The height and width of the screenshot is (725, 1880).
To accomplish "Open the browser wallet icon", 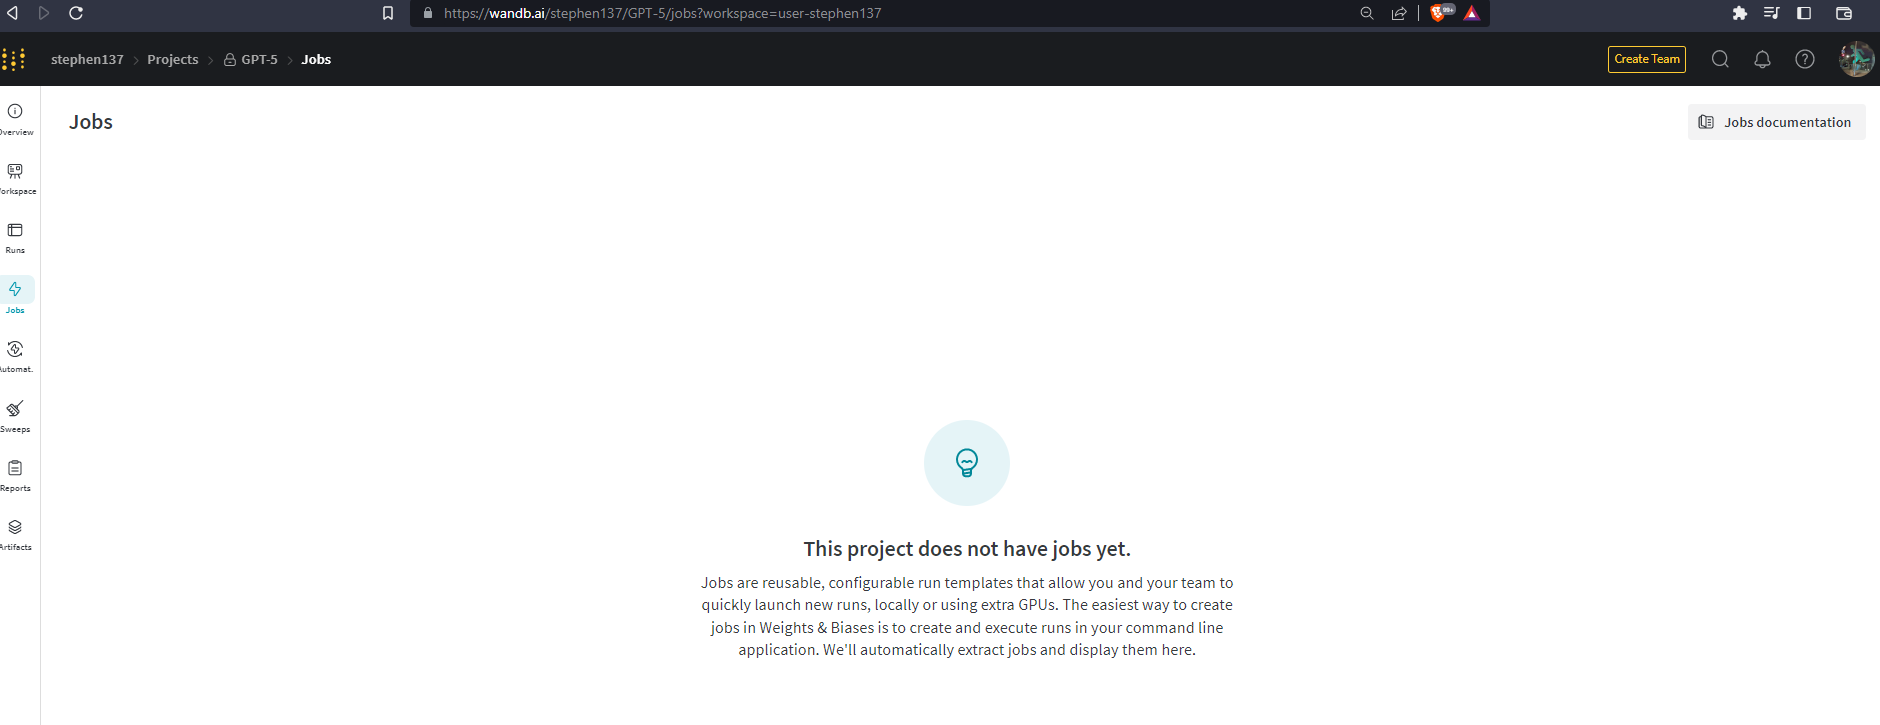I will 1844,13.
